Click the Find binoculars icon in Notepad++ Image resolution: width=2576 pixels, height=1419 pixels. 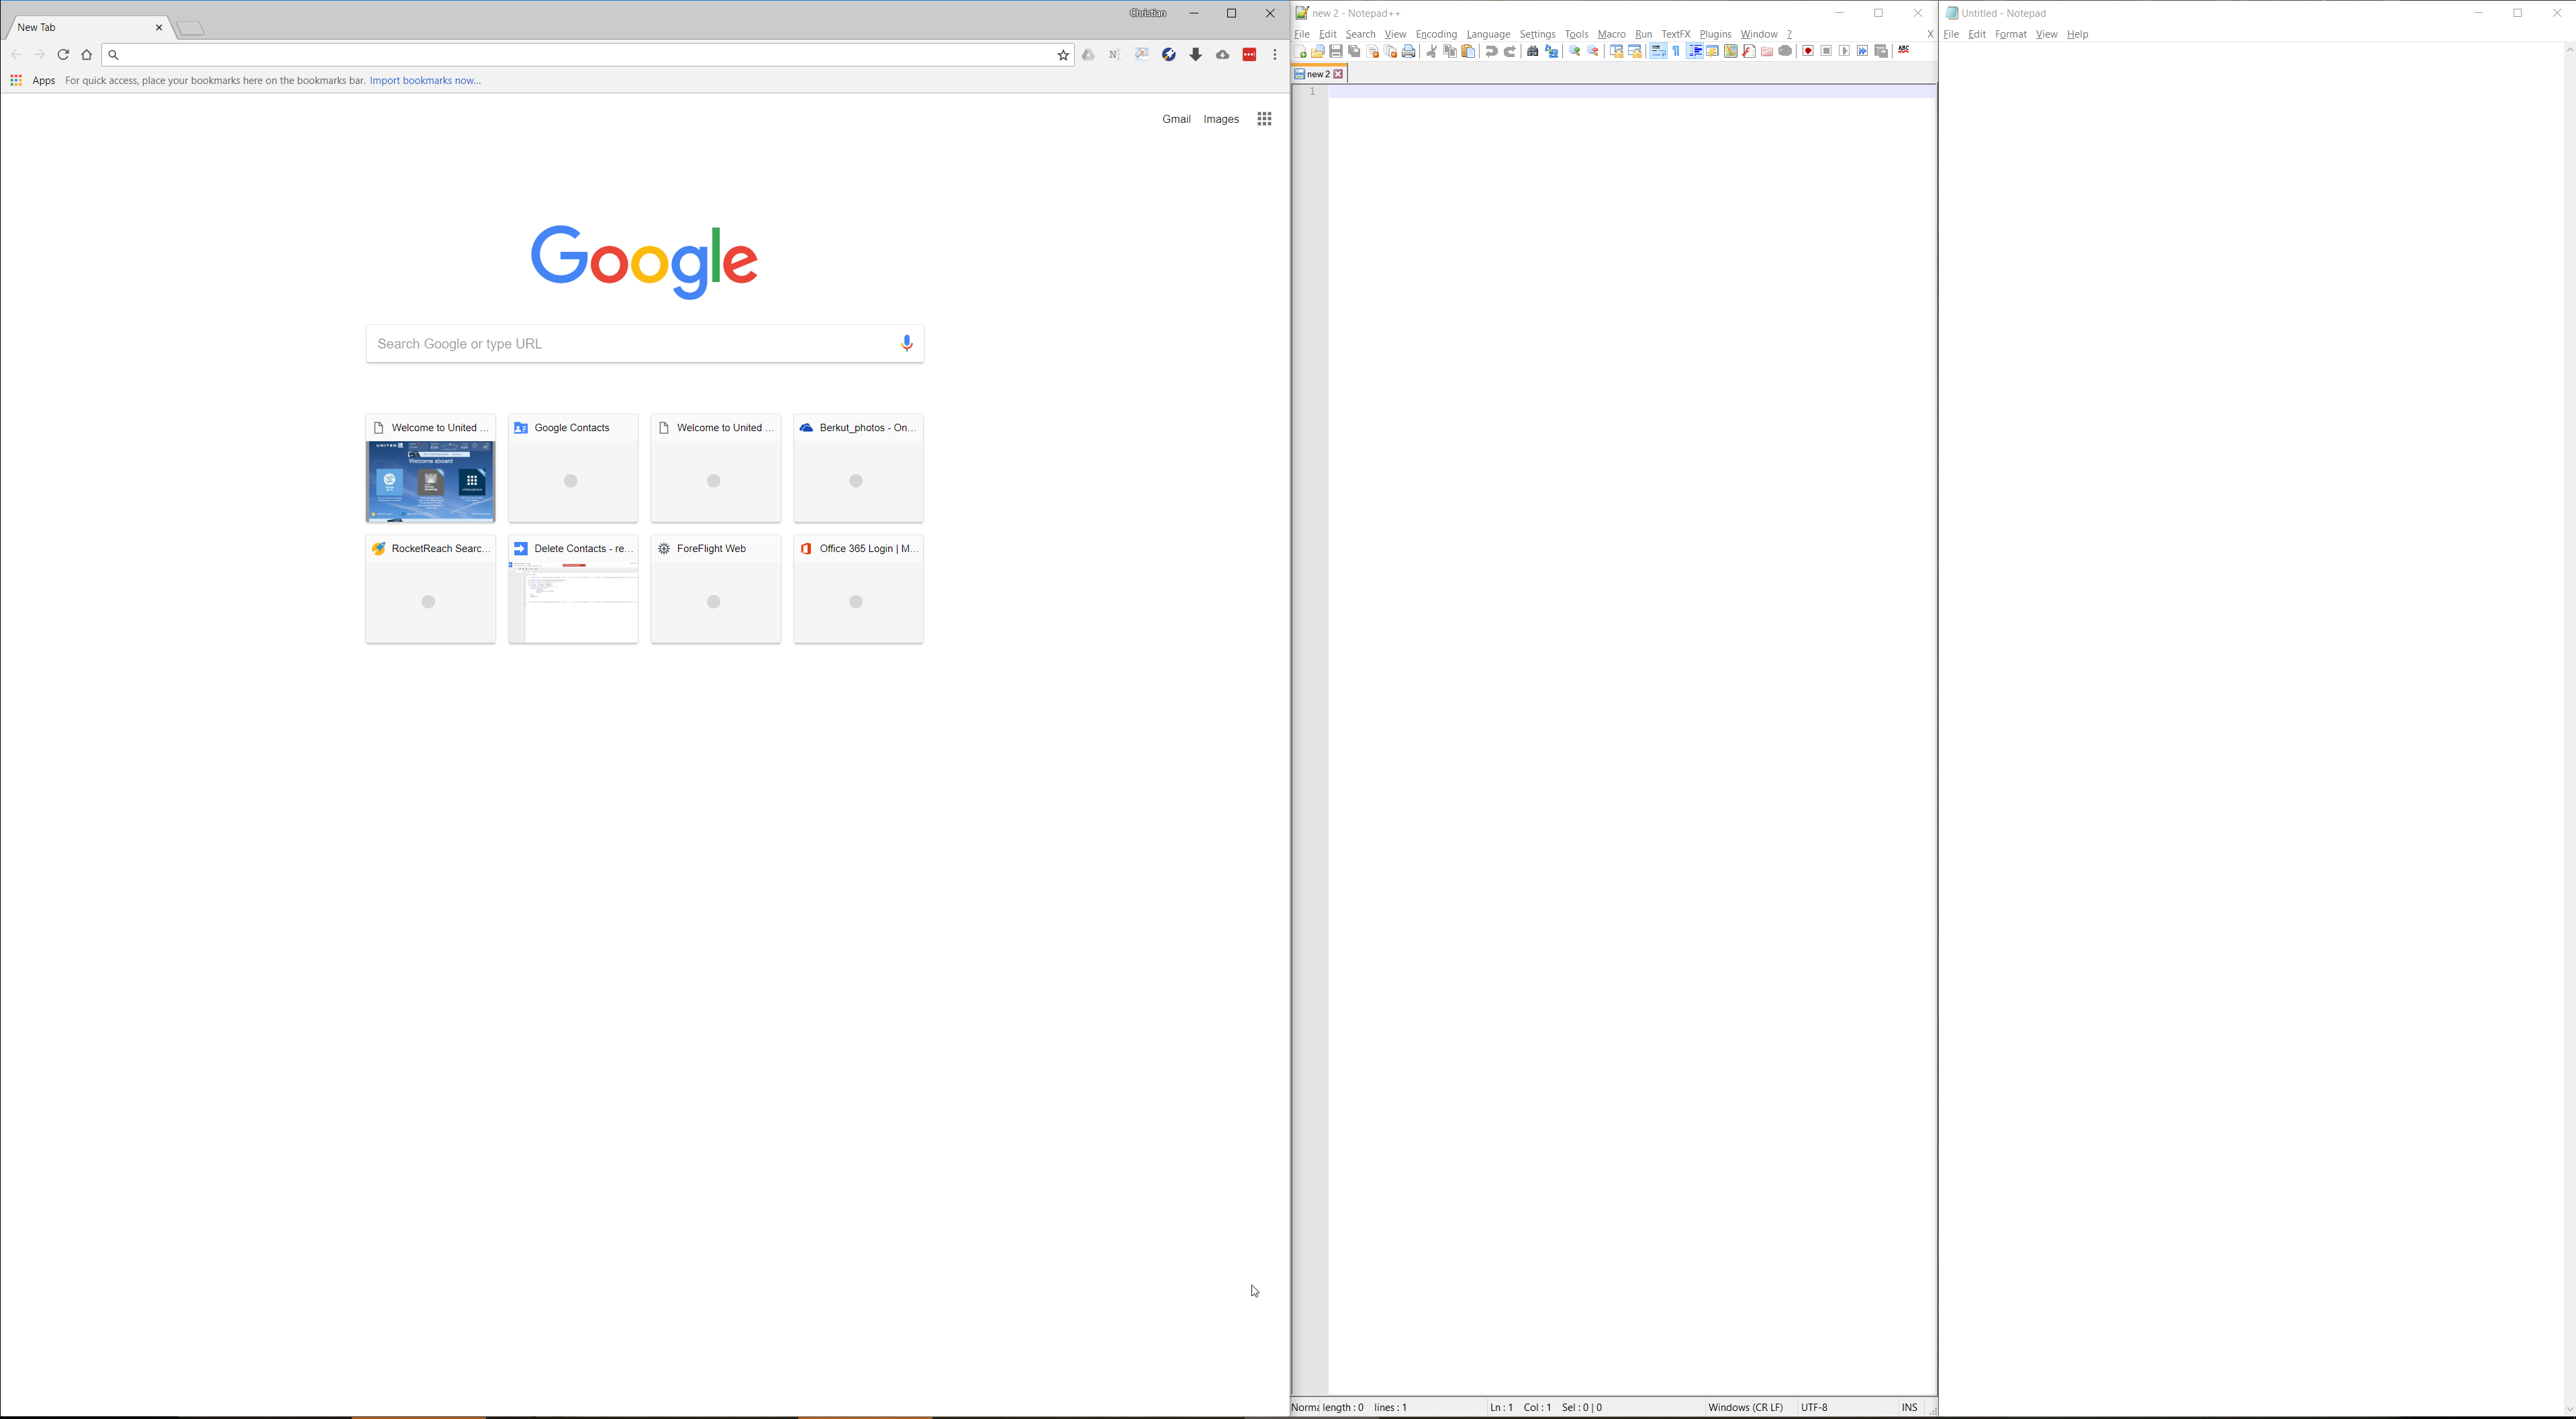[1532, 52]
